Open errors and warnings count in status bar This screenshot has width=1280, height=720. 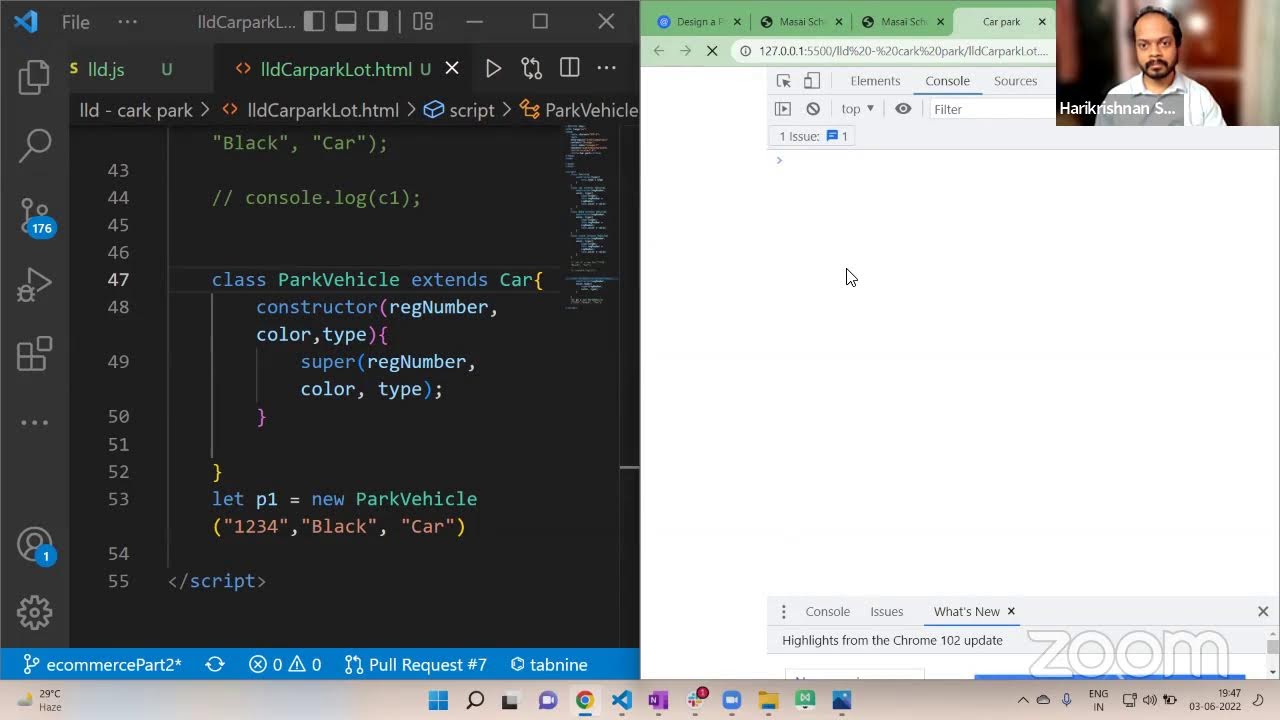pyautogui.click(x=285, y=664)
